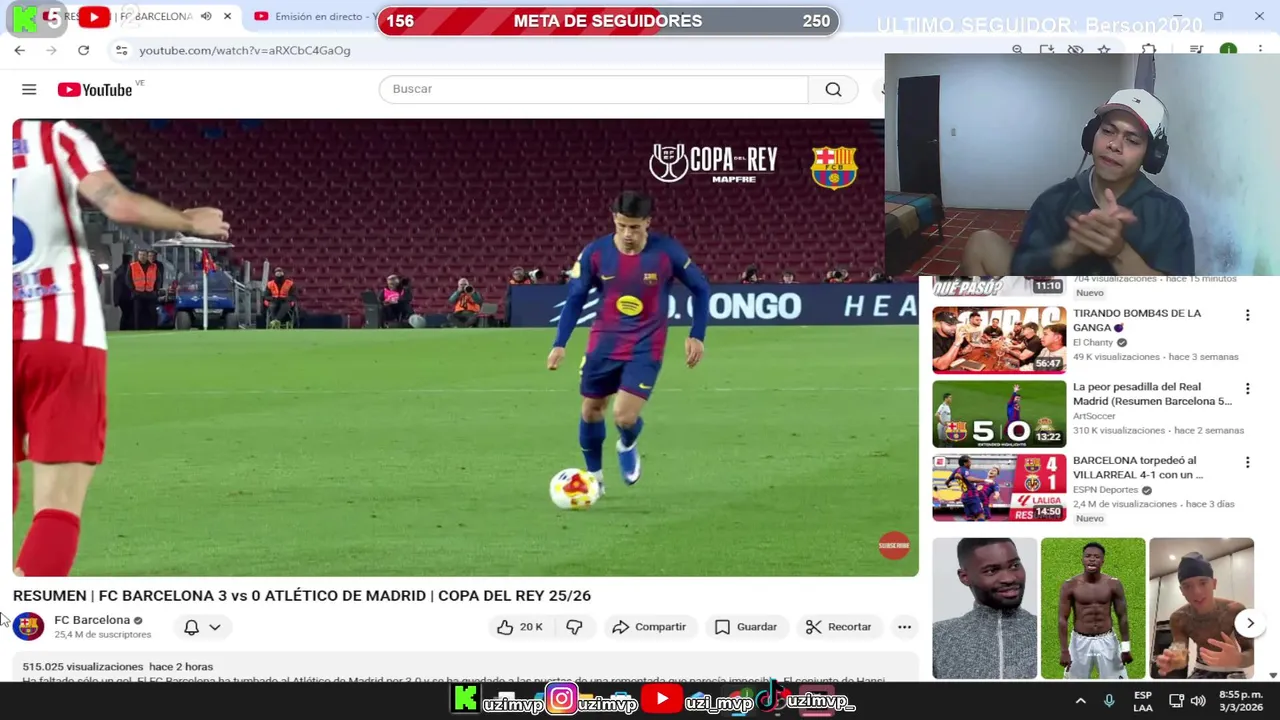Mute the FC BARCELONA tab audio
The width and height of the screenshot is (1280, 720).
(206, 17)
